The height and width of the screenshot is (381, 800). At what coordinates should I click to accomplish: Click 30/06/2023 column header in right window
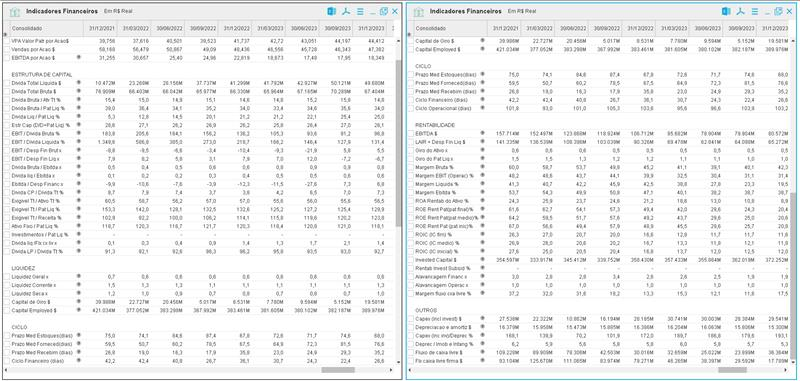(x=707, y=28)
